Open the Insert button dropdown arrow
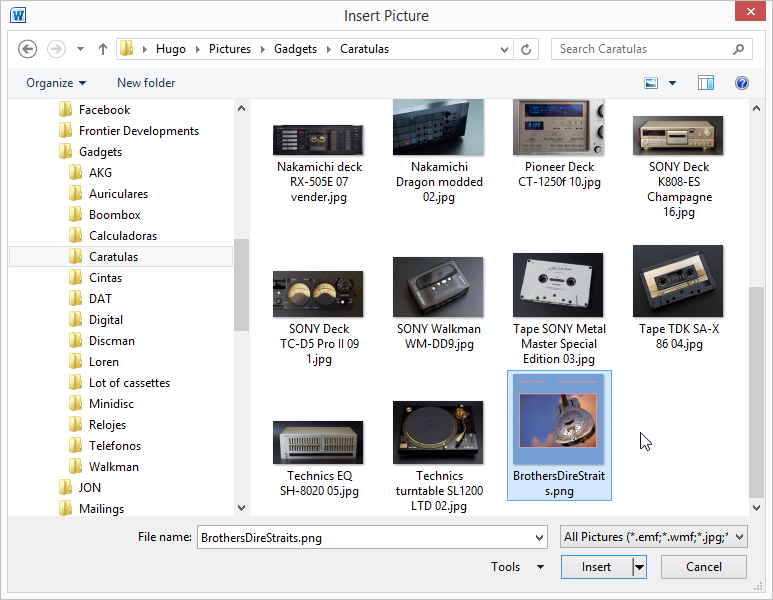The image size is (773, 600). pos(639,567)
